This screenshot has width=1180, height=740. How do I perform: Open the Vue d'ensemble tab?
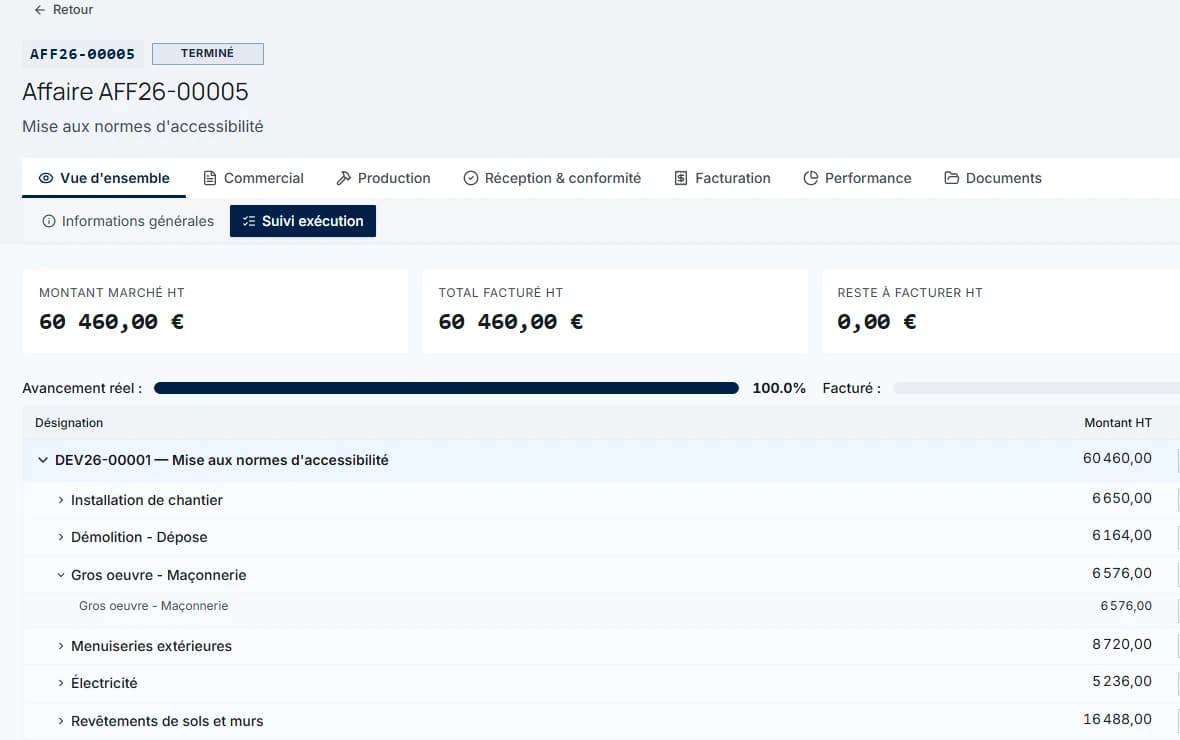(x=104, y=178)
